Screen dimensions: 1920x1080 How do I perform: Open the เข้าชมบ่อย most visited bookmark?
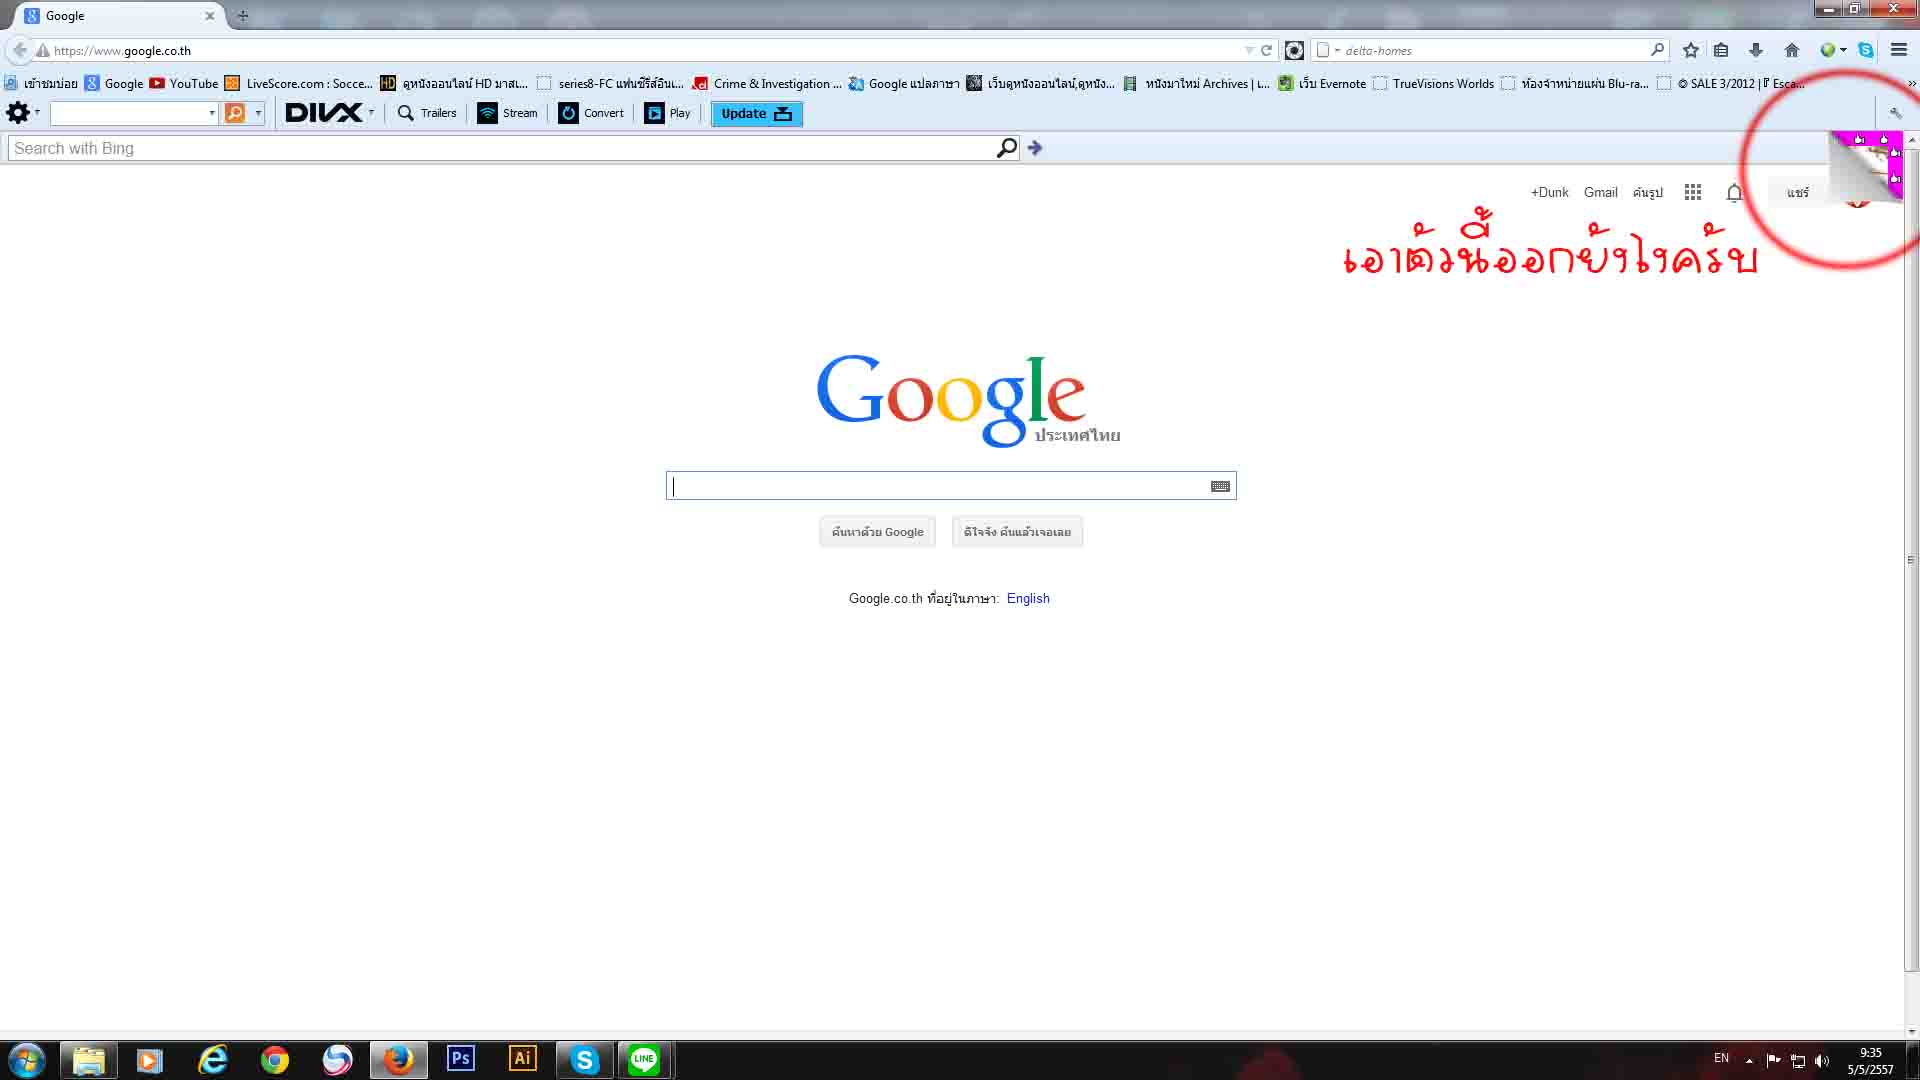click(x=41, y=84)
